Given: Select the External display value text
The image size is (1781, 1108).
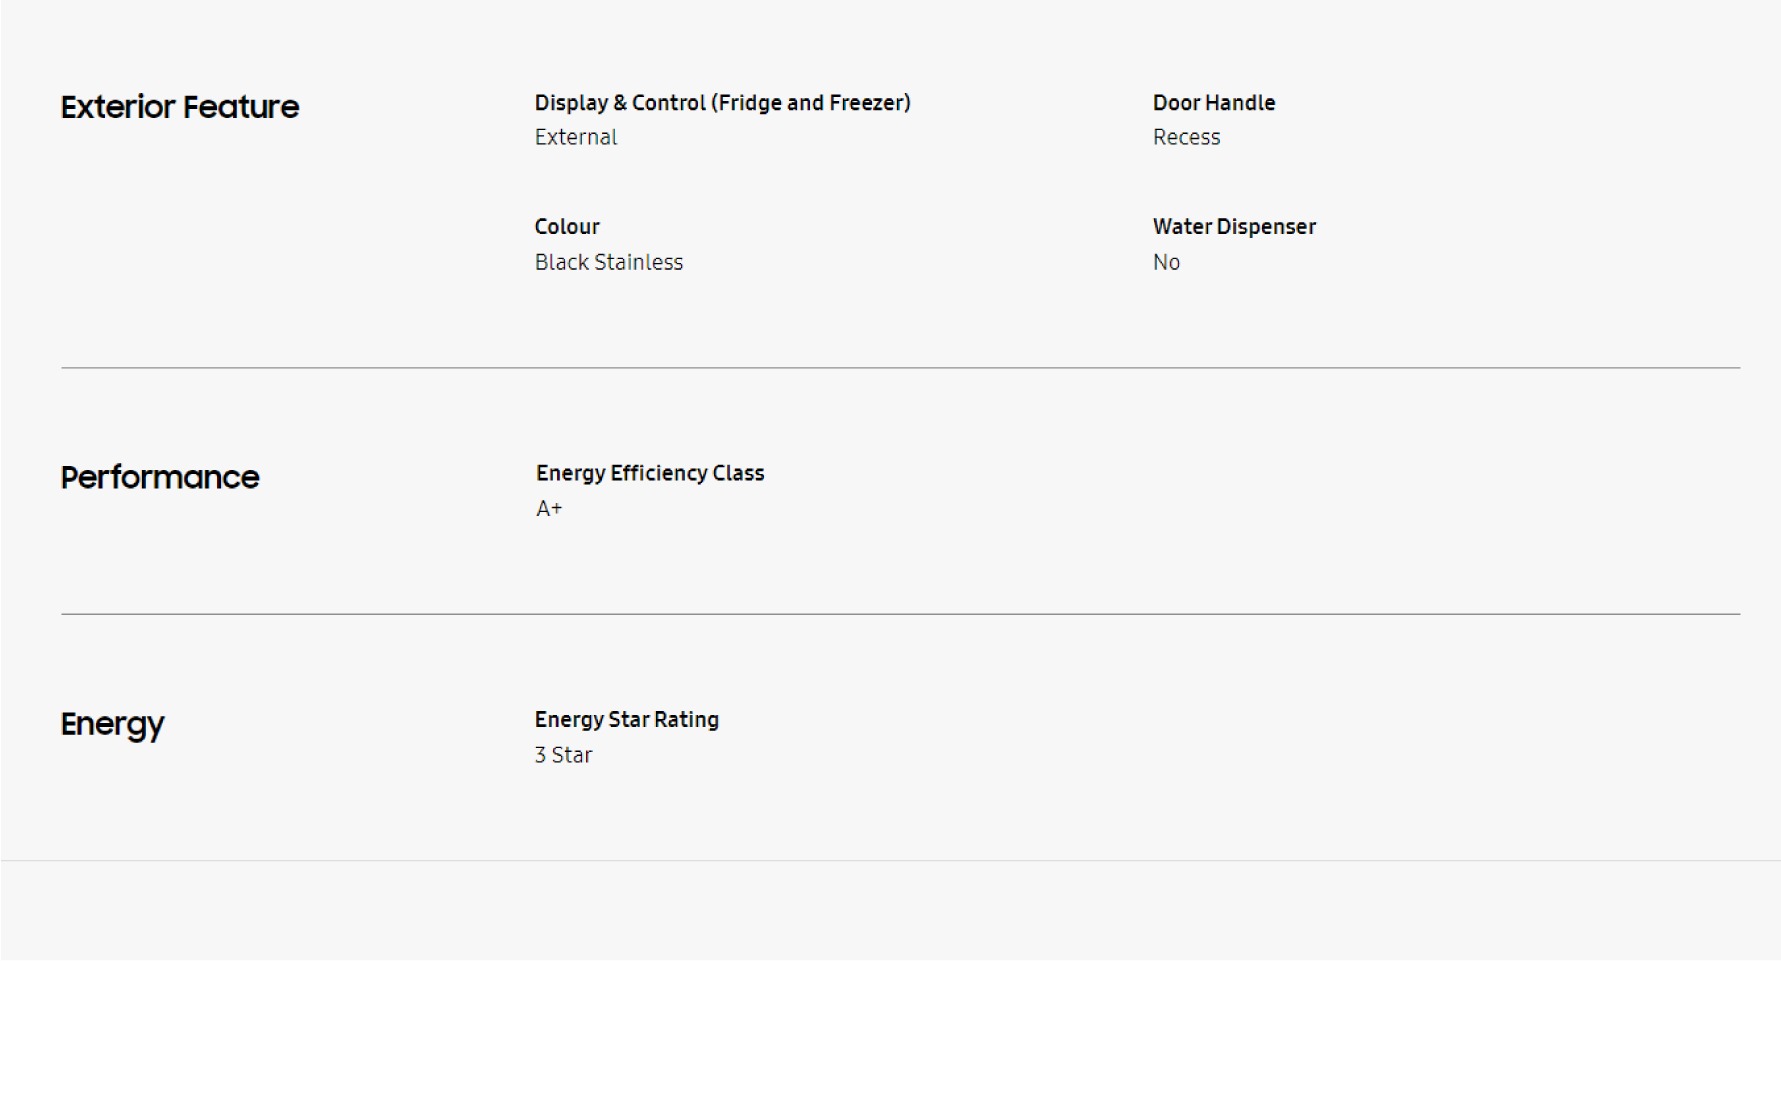Looking at the screenshot, I should [576, 137].
